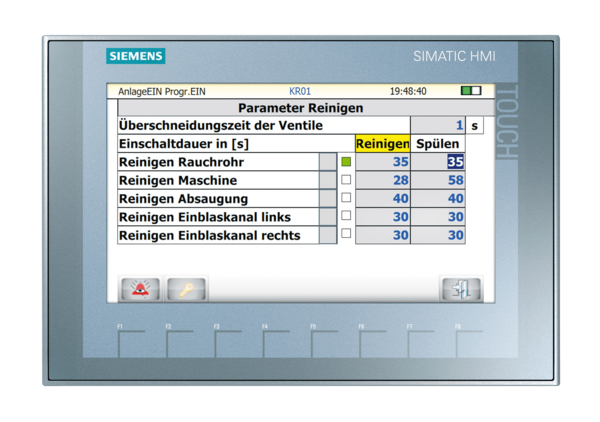
Task: Select the Überschneidungszeit der Ventile value field
Action: click(438, 126)
